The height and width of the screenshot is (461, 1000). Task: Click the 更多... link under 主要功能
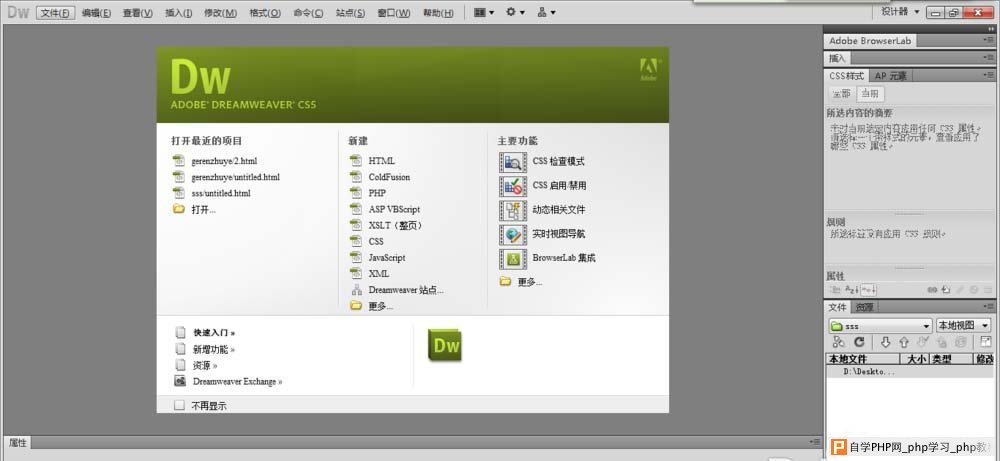530,282
